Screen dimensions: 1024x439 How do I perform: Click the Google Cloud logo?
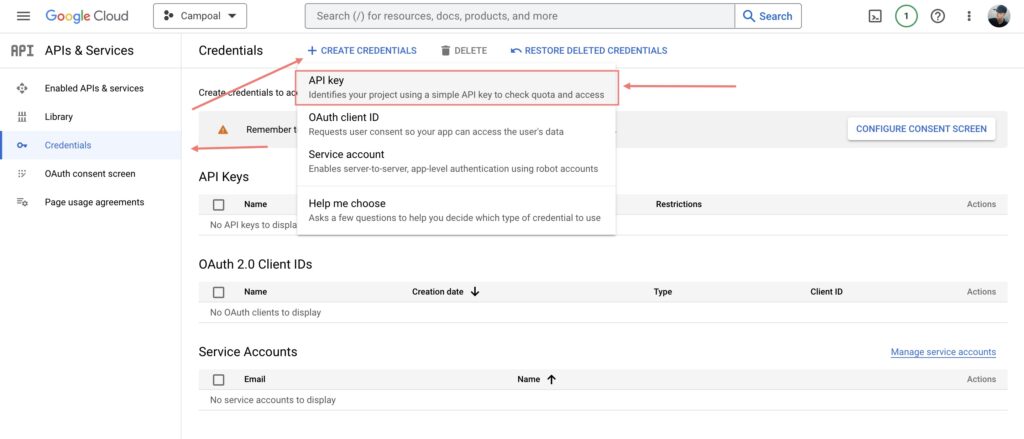click(87, 16)
